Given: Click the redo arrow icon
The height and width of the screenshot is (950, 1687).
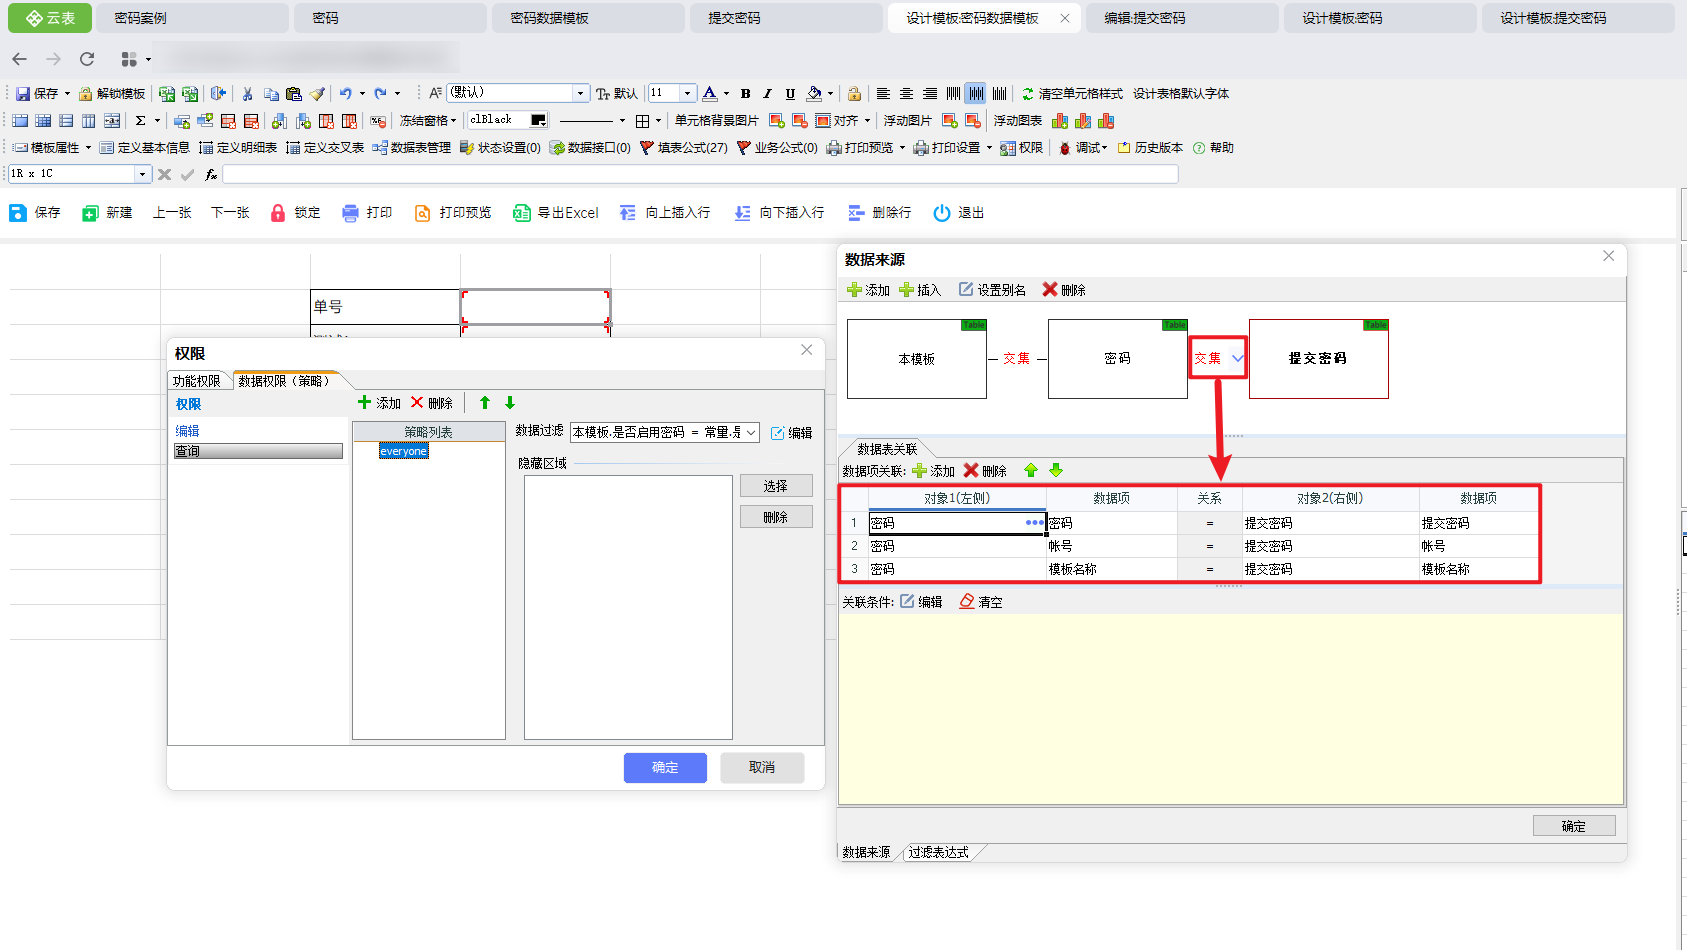Looking at the screenshot, I should point(380,94).
